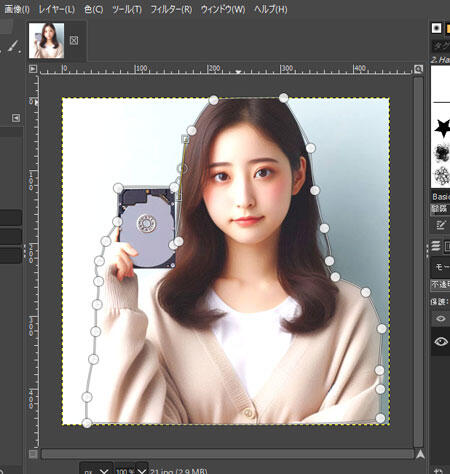Screen dimensions: 450x474
Task: Expand the pixel unit dropdown in status bar
Action: click(x=96, y=469)
